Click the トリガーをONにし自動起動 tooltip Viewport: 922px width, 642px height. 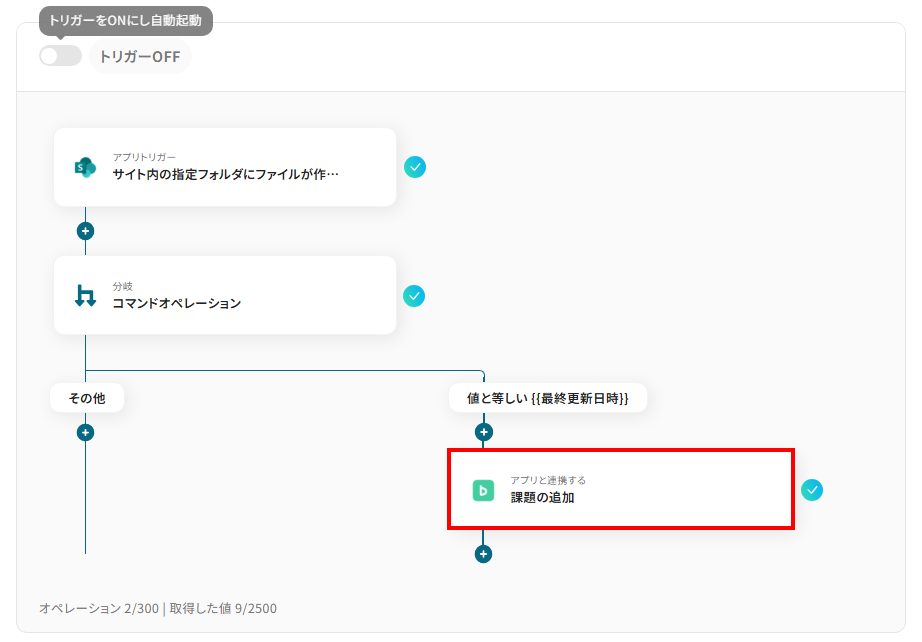125,21
